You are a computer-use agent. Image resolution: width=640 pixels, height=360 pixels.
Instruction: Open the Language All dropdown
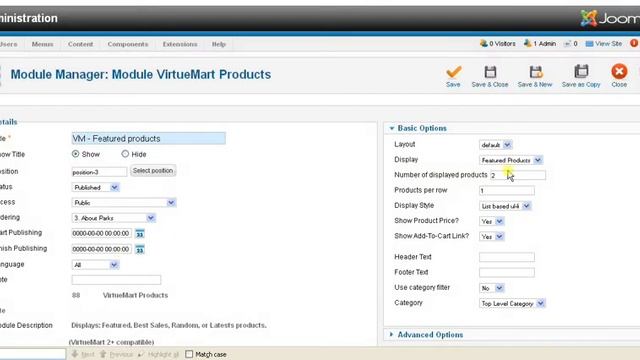(96, 265)
